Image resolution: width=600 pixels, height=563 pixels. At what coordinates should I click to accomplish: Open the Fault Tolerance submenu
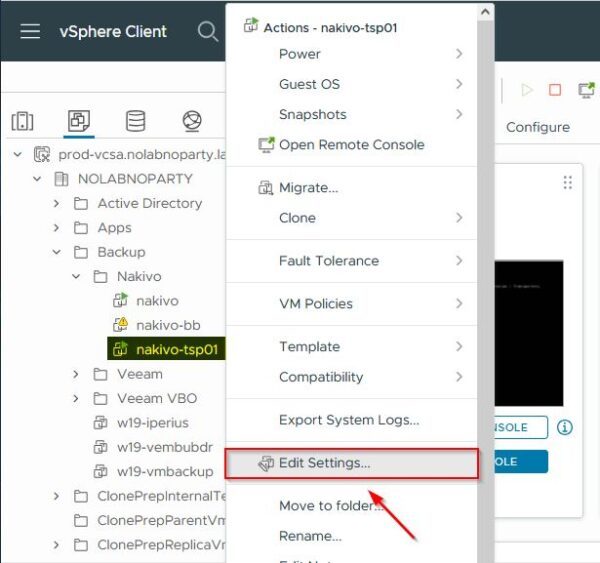point(351,261)
